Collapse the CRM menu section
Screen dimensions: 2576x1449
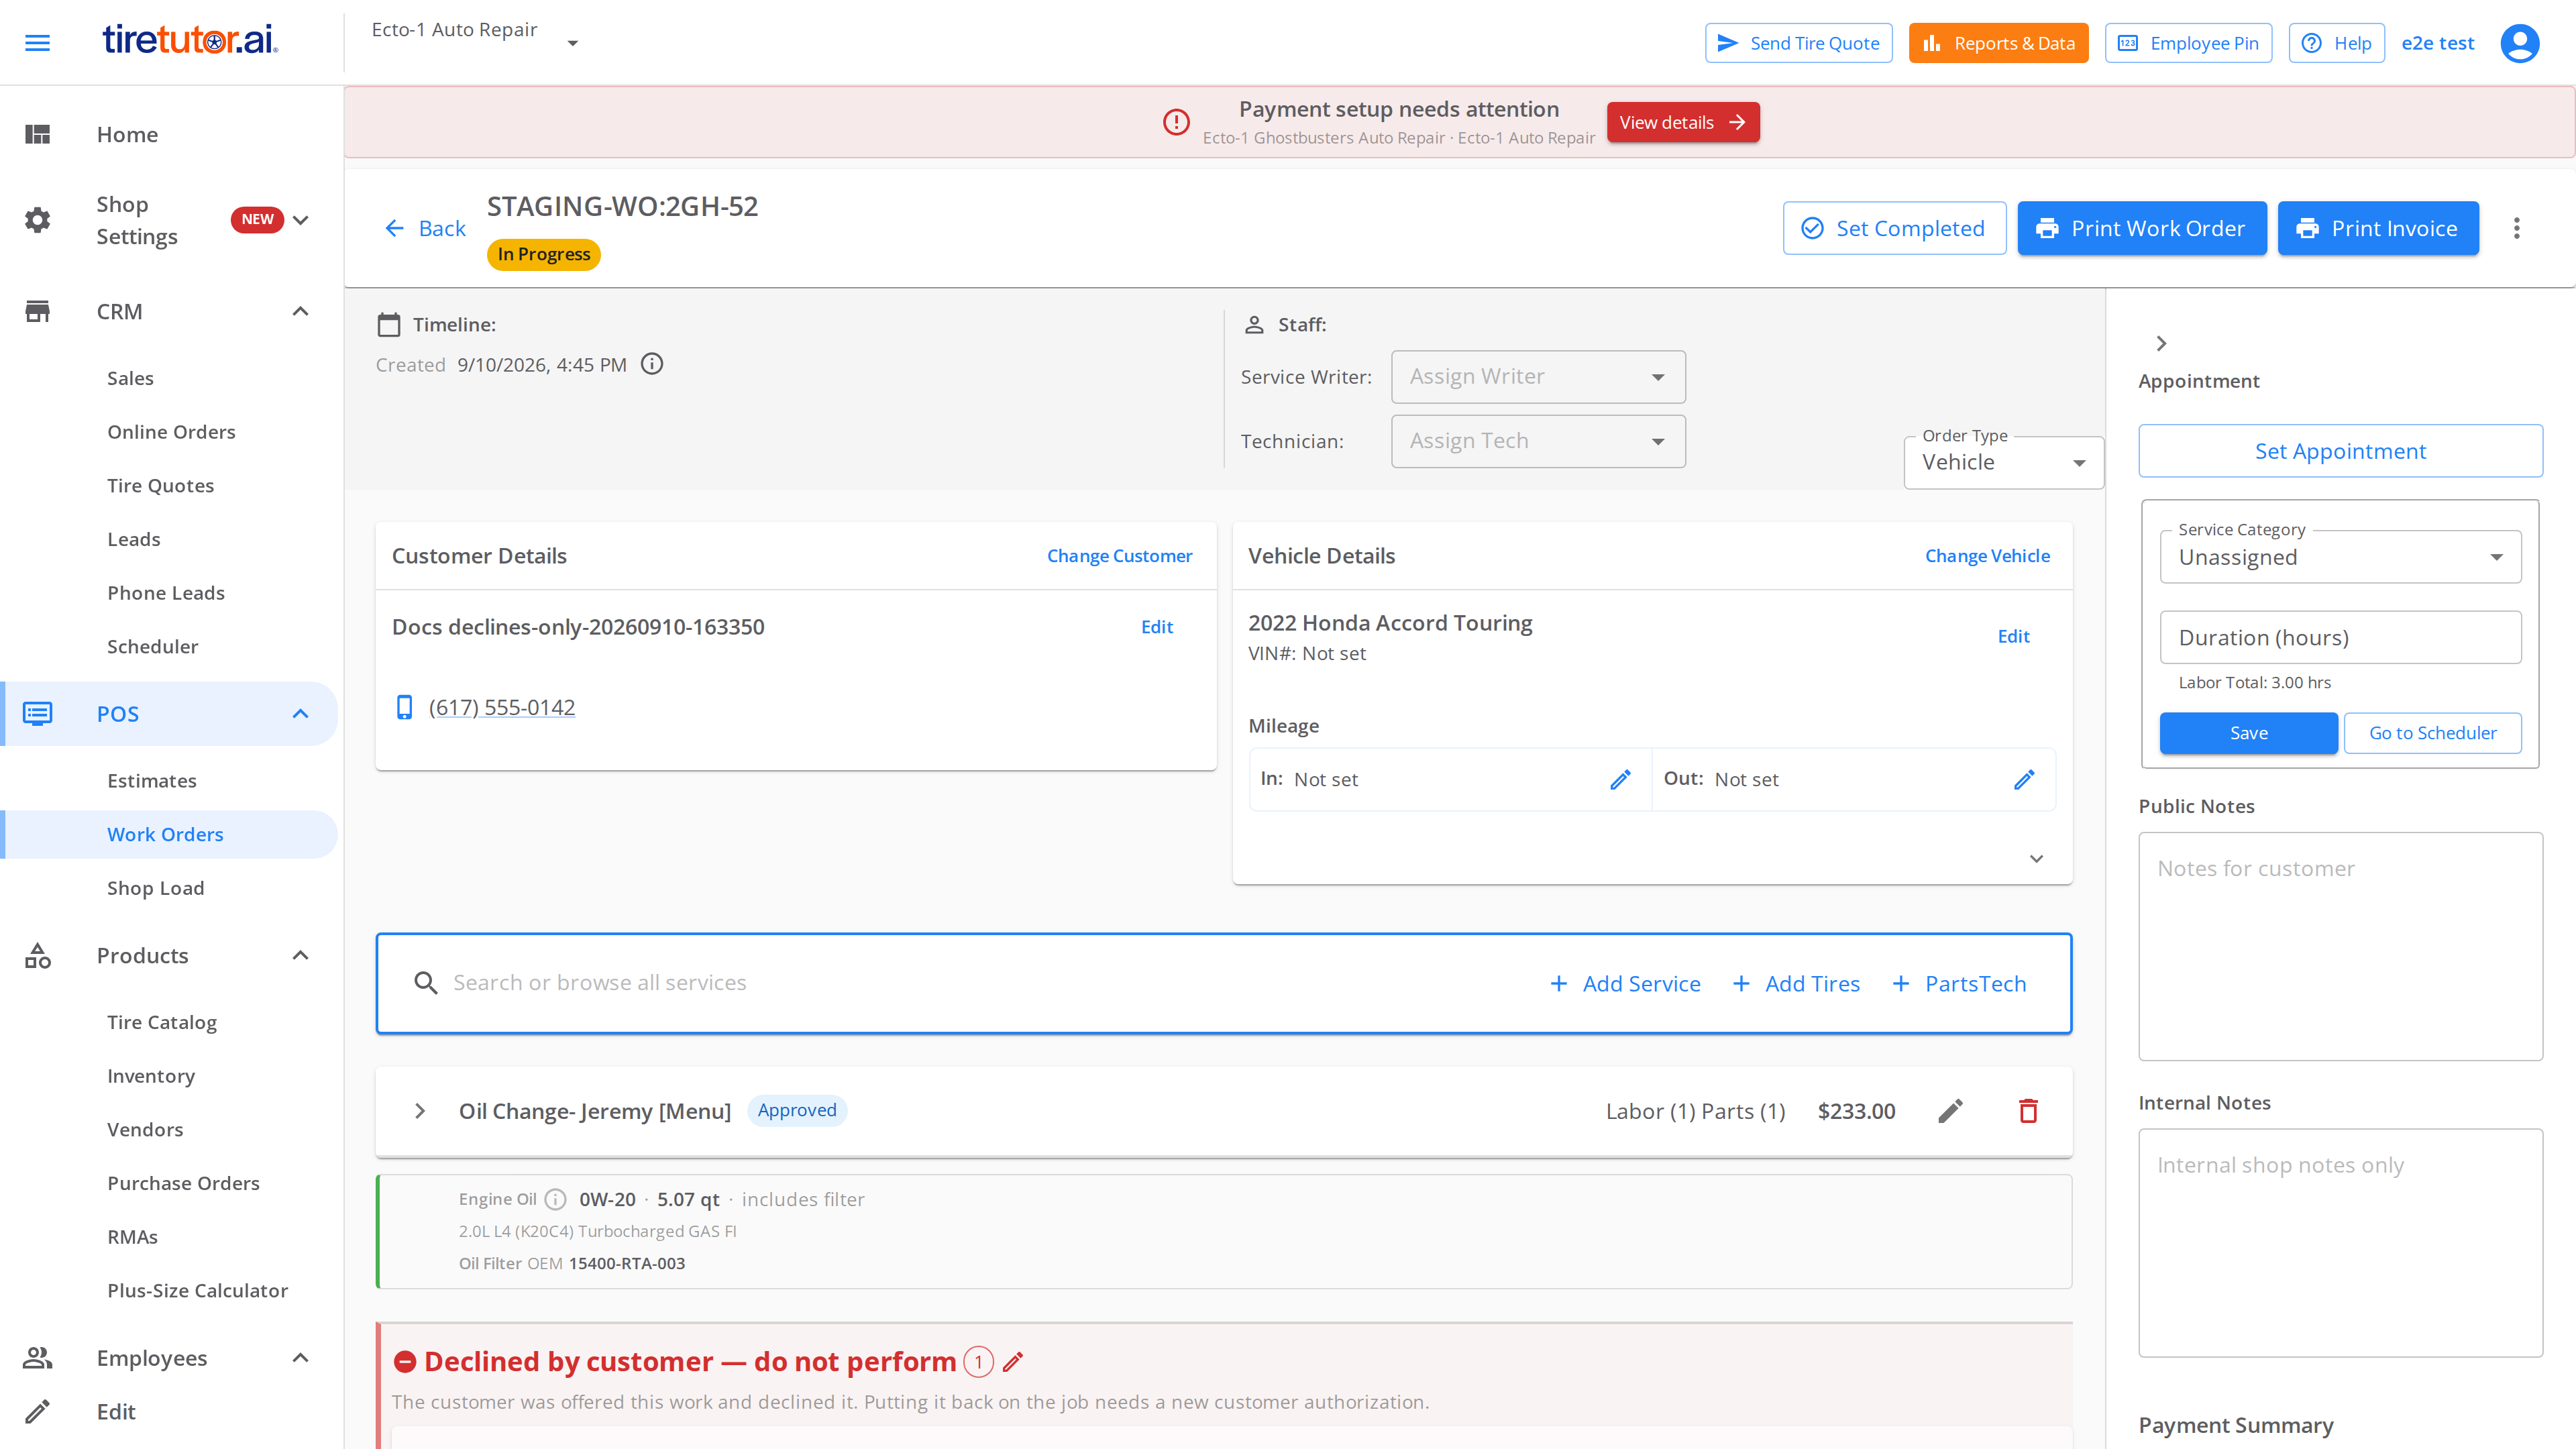pyautogui.click(x=300, y=311)
